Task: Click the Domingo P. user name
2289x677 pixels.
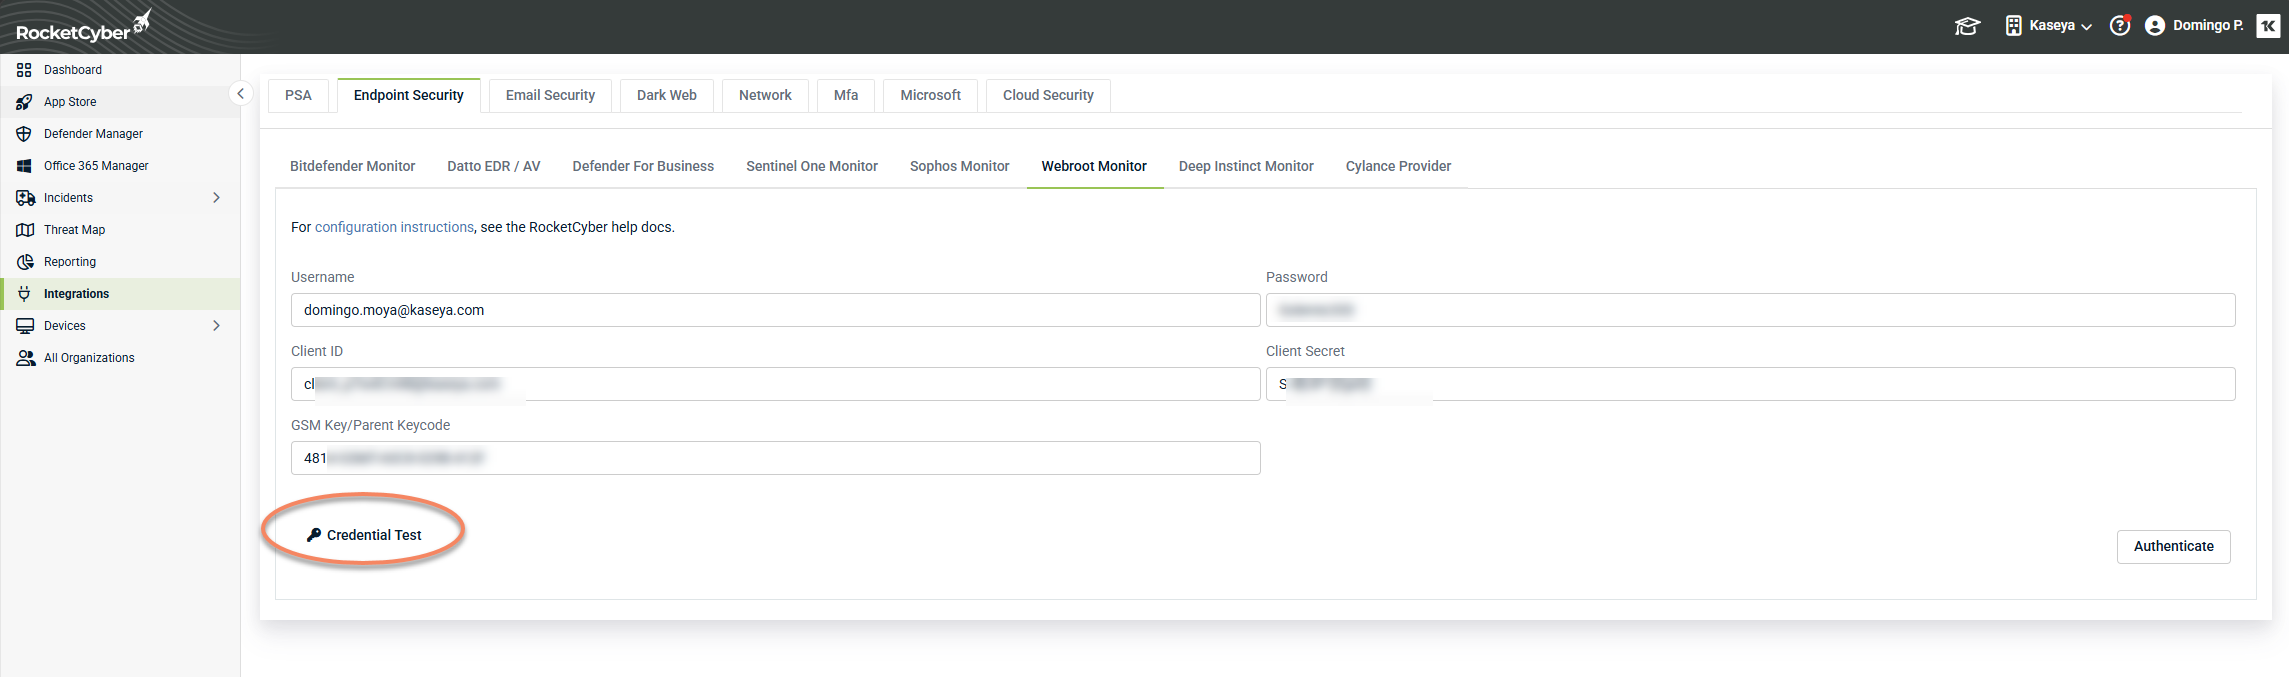Action: [2208, 26]
